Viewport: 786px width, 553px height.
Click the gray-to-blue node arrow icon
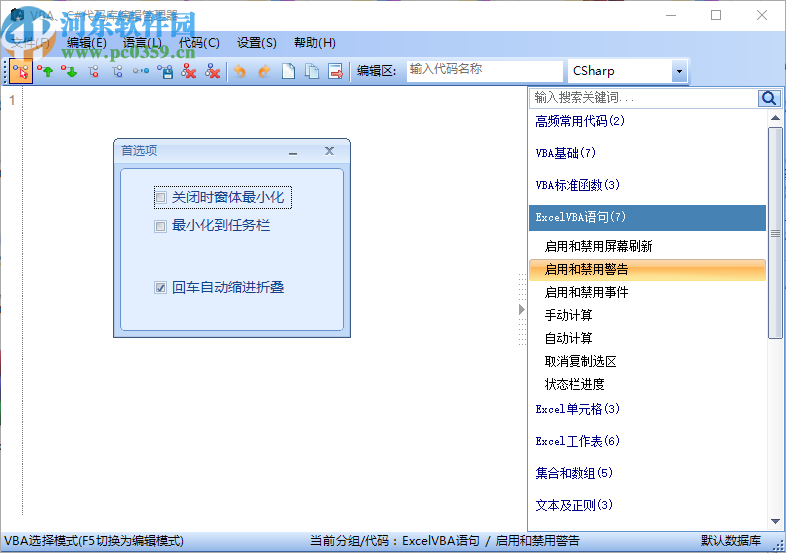coord(141,71)
